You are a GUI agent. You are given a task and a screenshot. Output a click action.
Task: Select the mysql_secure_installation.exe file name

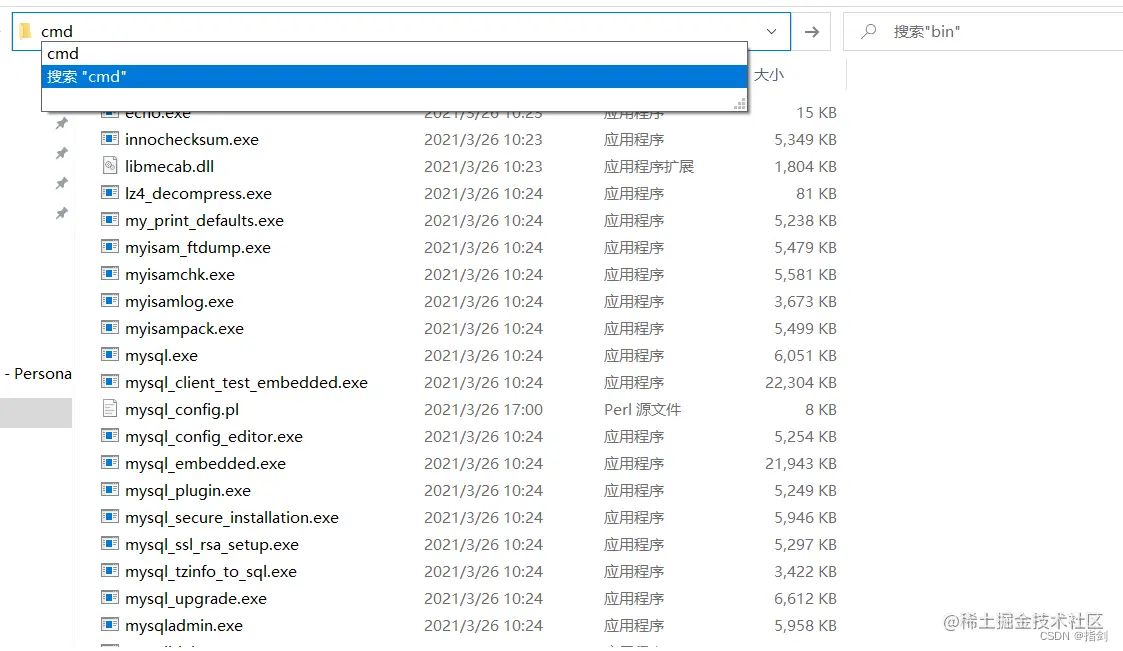click(x=231, y=517)
